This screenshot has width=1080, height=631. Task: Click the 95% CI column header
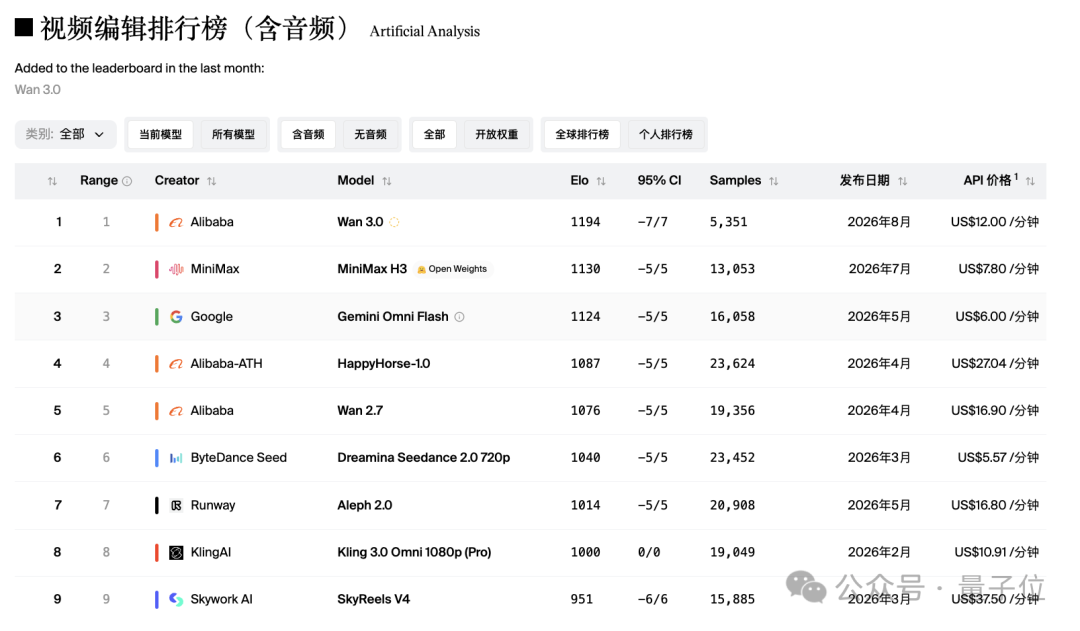(659, 180)
